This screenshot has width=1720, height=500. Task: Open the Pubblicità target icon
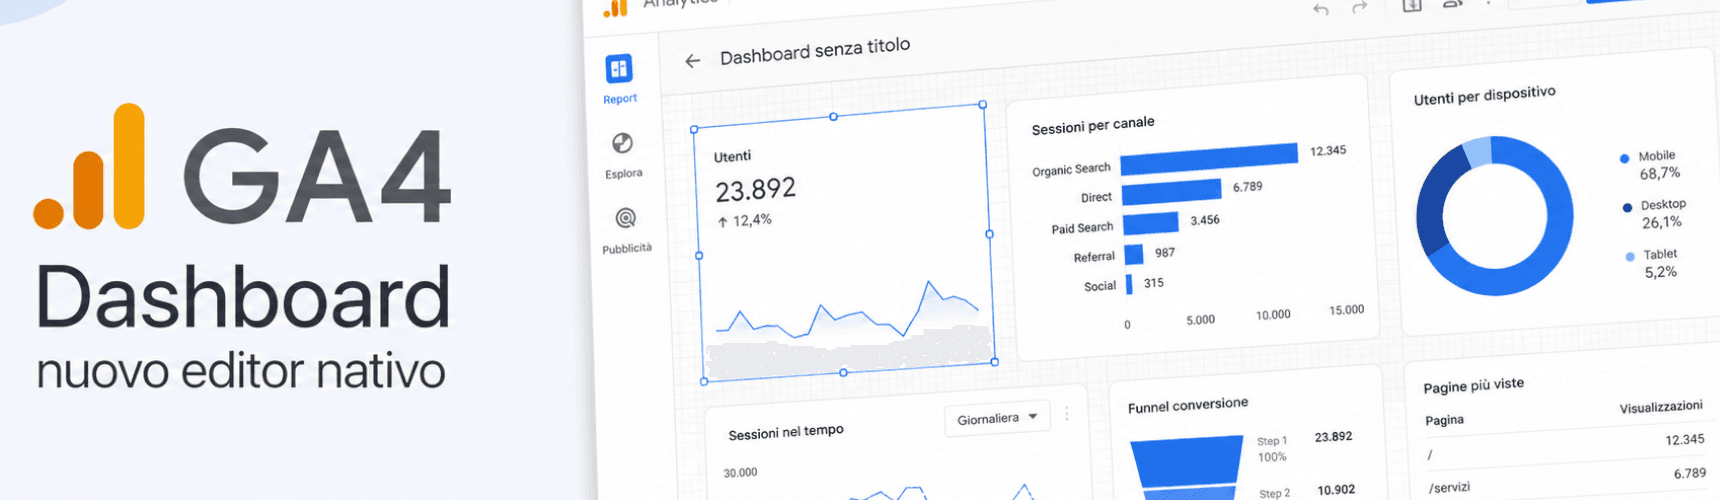click(x=626, y=218)
